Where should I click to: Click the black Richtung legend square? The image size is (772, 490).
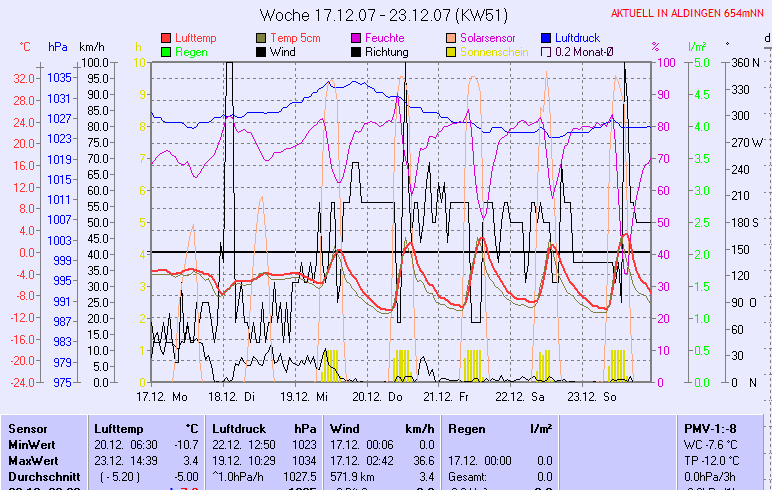(357, 52)
